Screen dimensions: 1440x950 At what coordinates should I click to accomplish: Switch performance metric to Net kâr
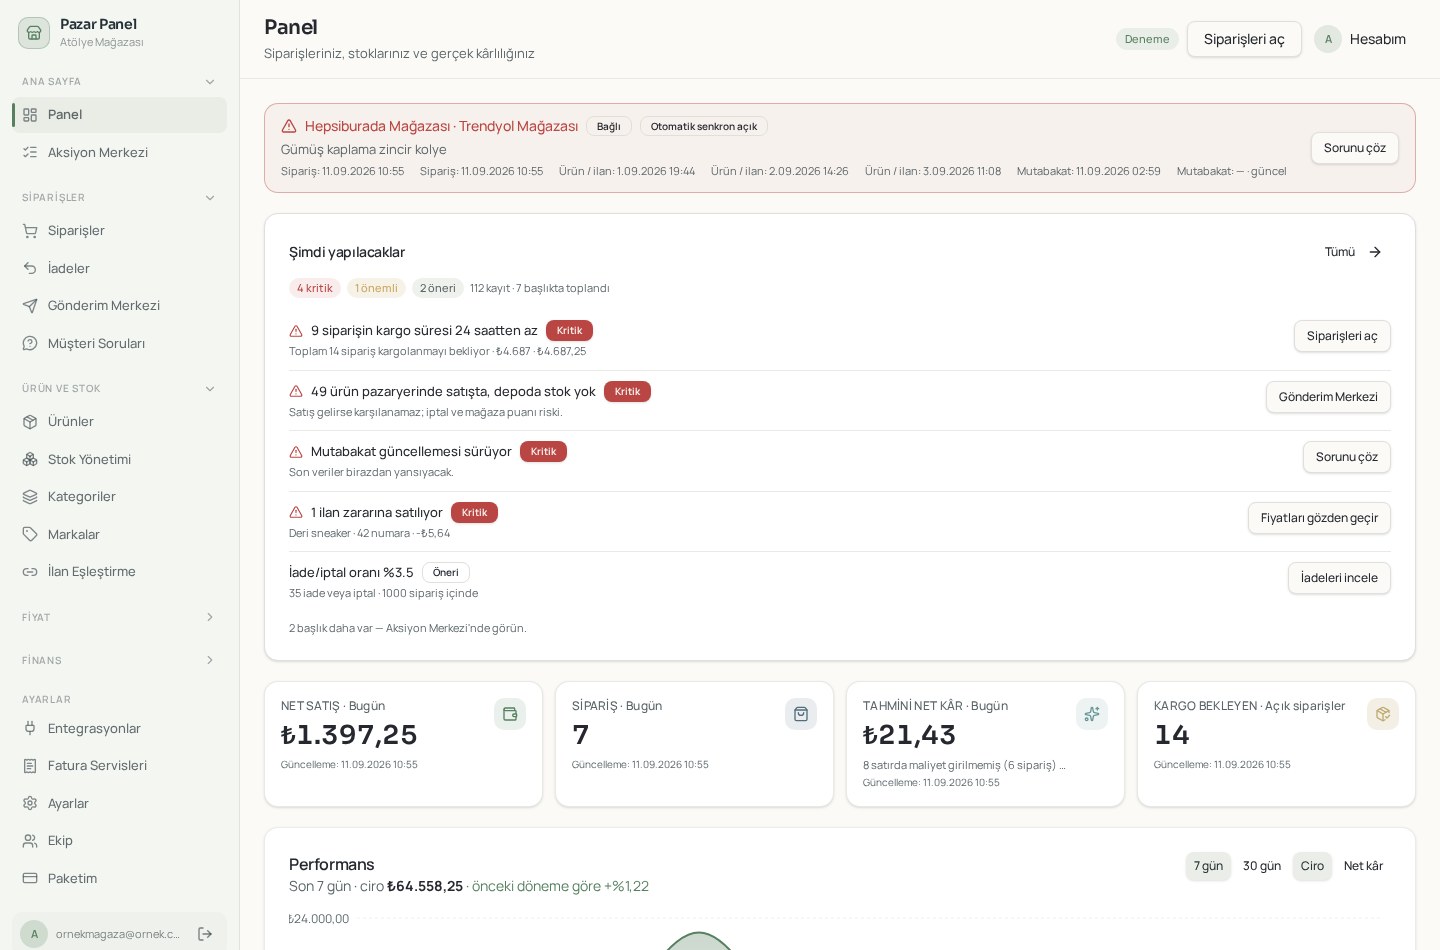click(1363, 866)
